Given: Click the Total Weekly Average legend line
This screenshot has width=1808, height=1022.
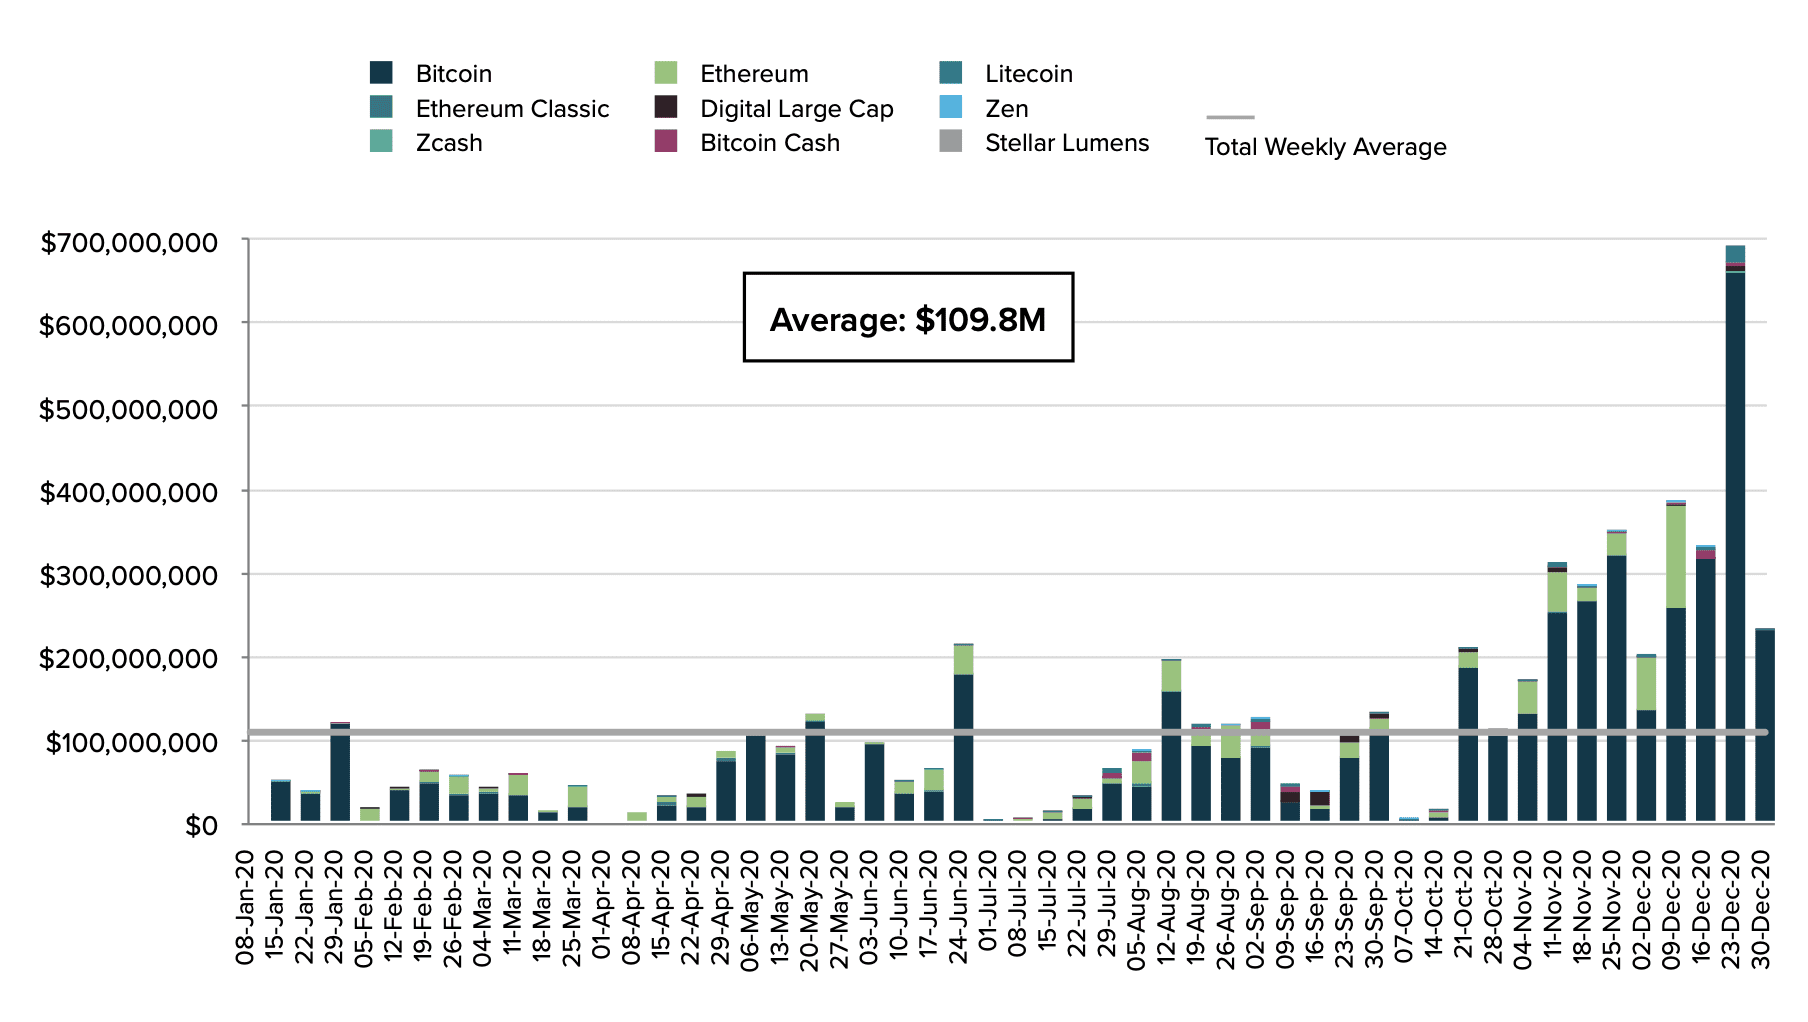Looking at the screenshot, I should click(x=1230, y=117).
